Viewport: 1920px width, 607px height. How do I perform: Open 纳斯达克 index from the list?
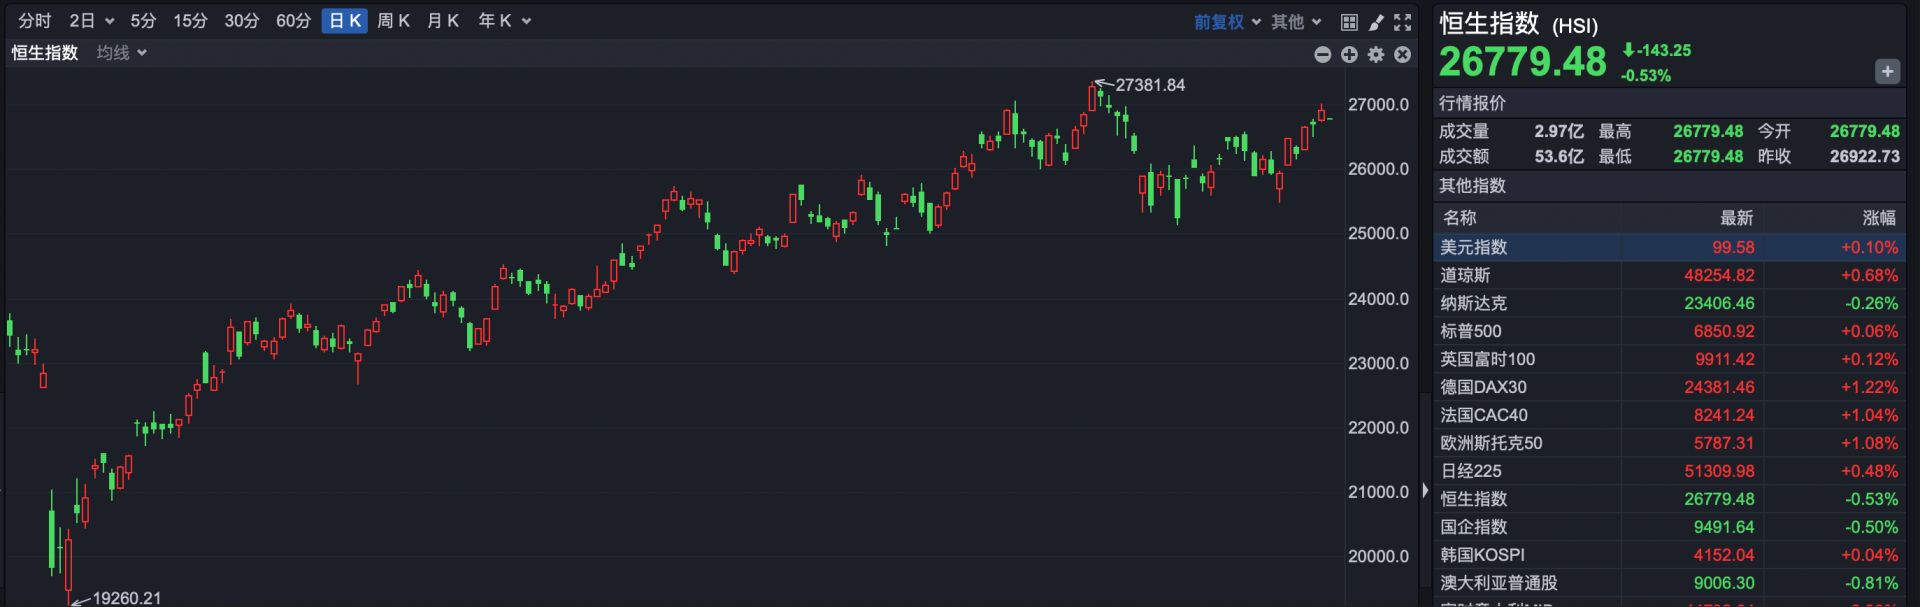pos(1473,303)
